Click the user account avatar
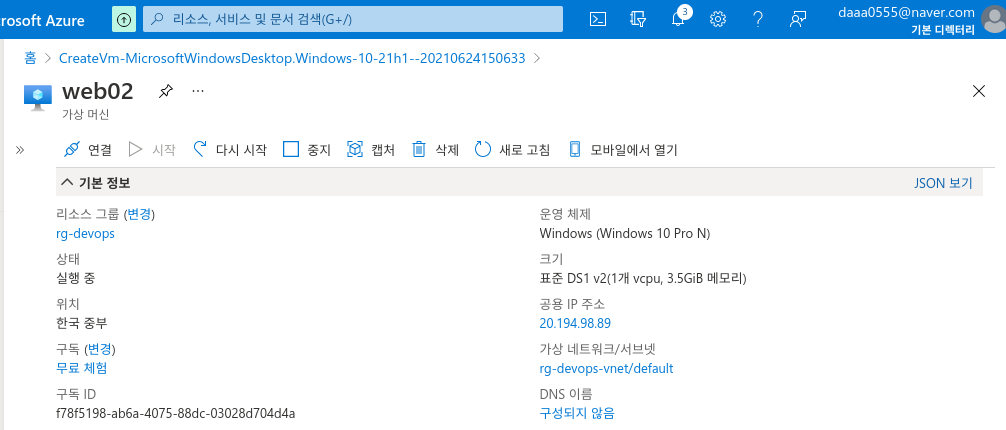 click(x=994, y=19)
